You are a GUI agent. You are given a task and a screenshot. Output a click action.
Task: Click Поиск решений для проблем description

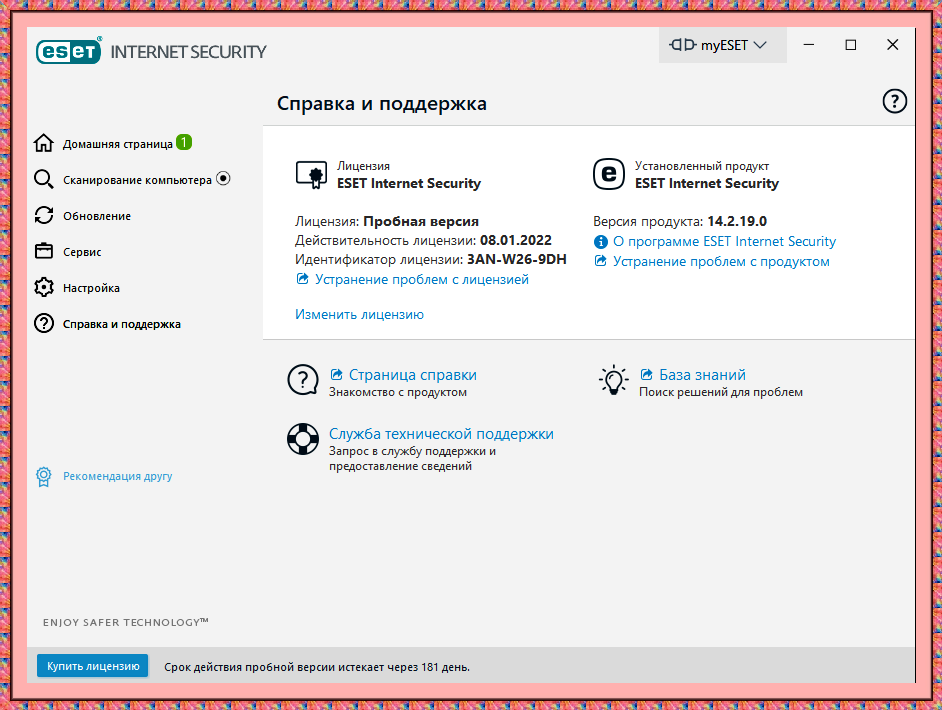point(720,392)
